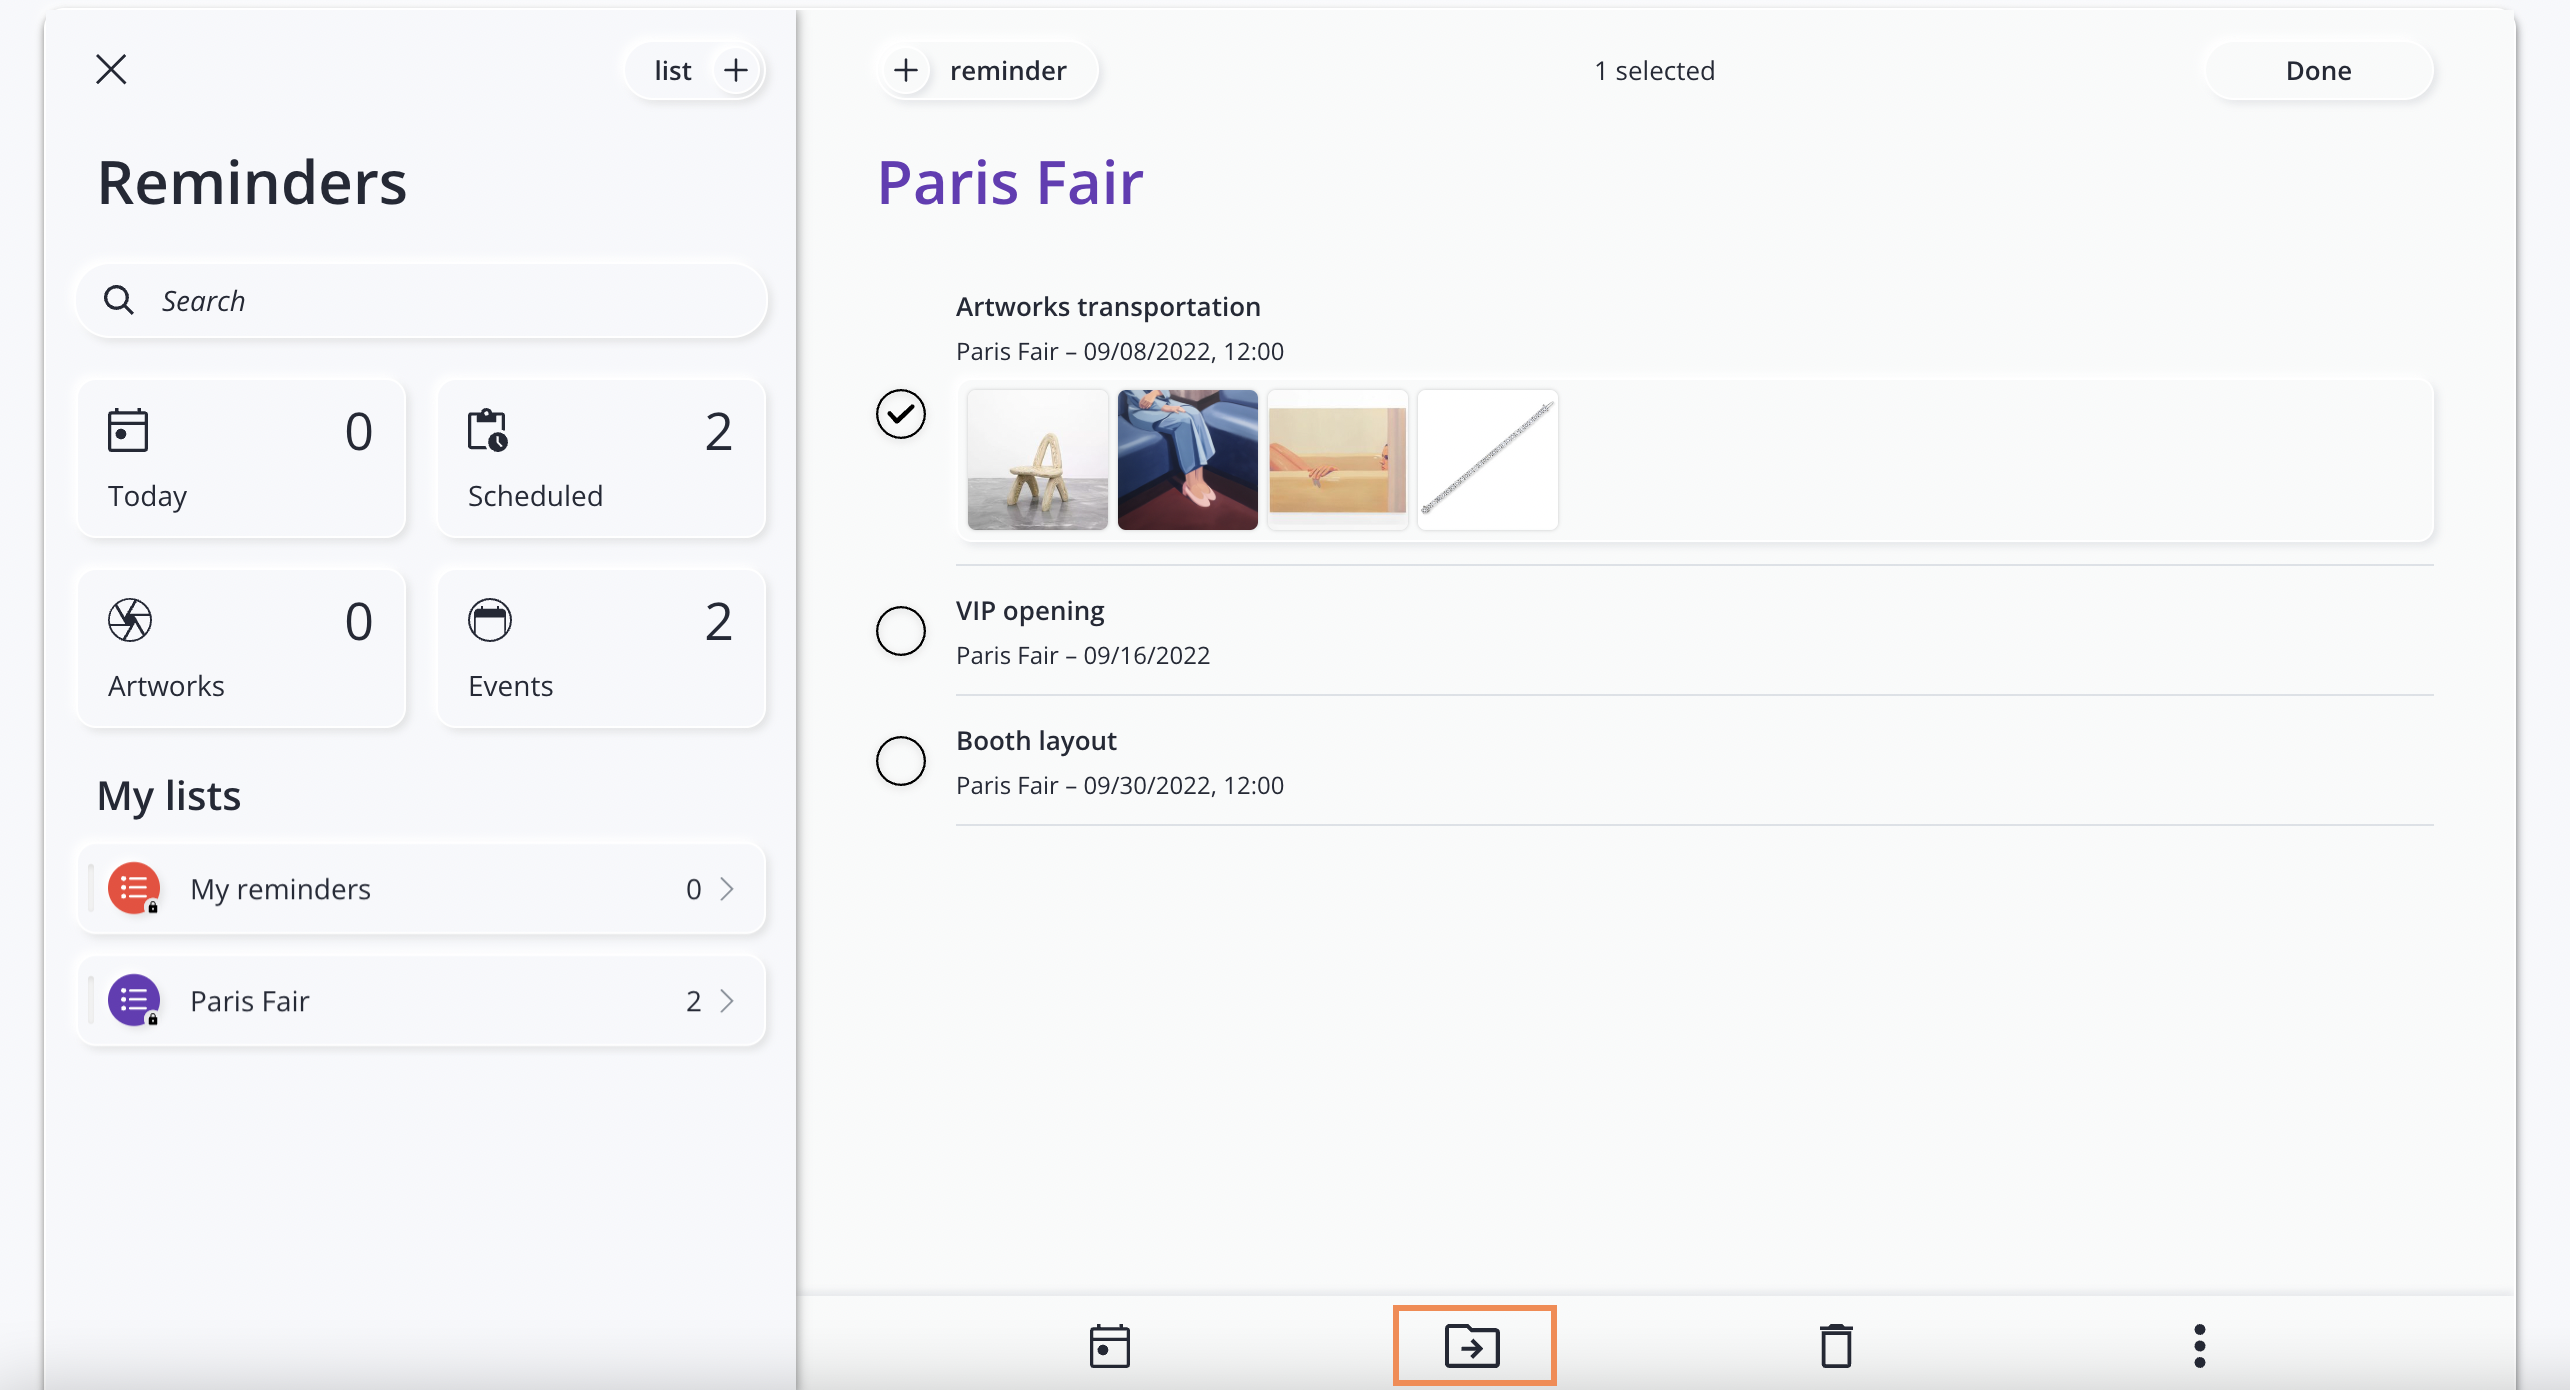The height and width of the screenshot is (1390, 2570).
Task: Click the VIP opening title
Action: (x=1030, y=611)
